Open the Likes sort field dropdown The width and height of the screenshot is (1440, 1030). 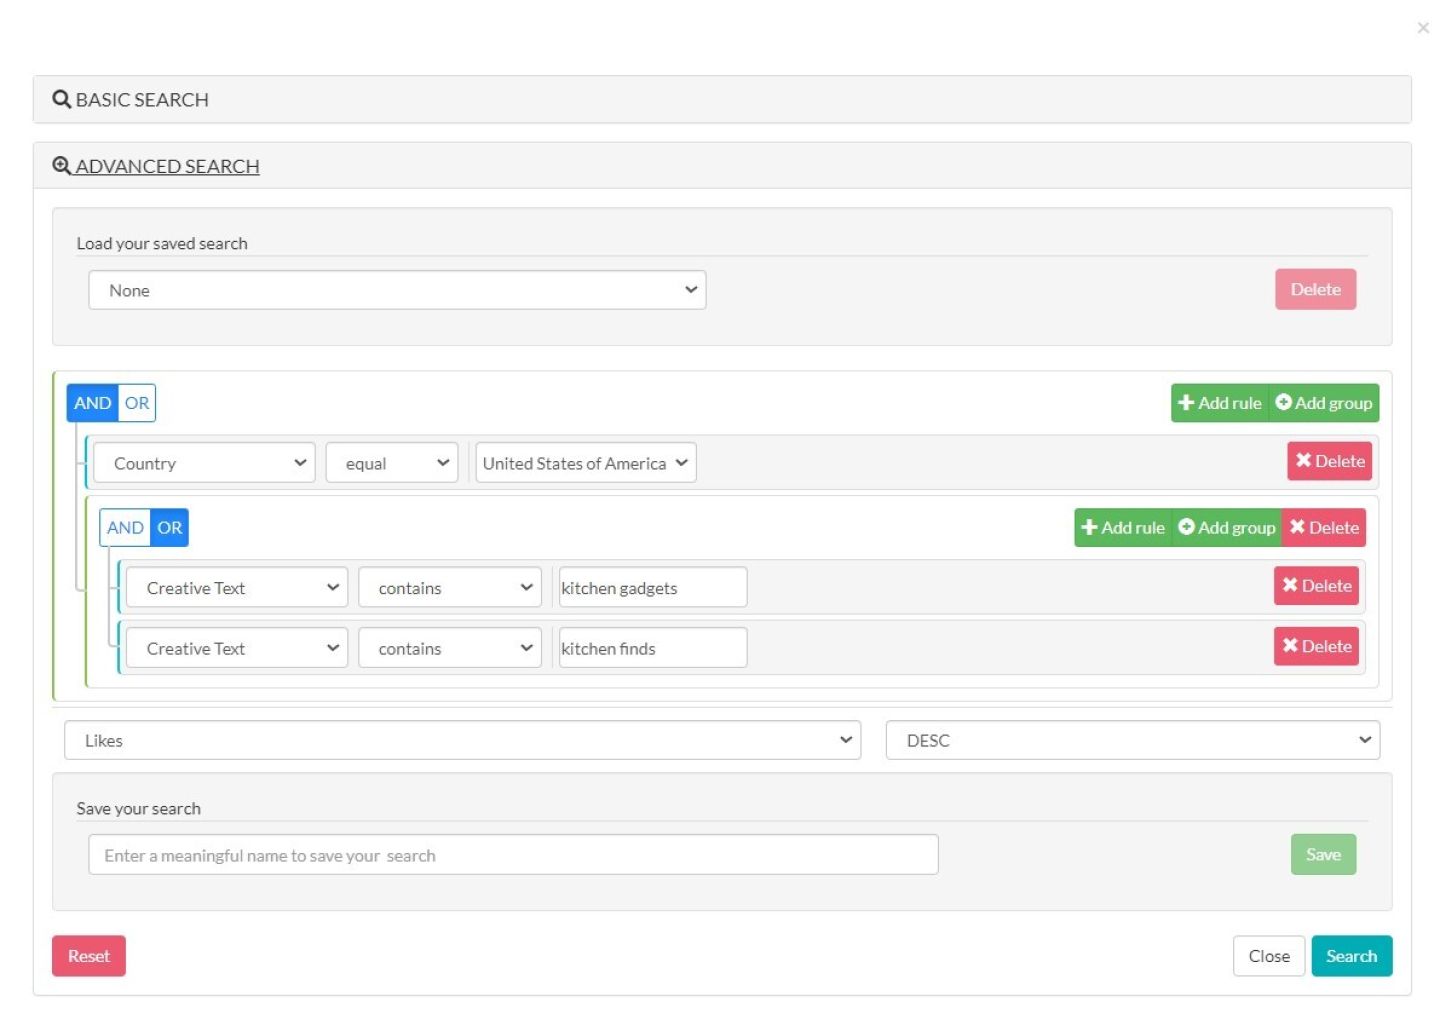(x=462, y=740)
